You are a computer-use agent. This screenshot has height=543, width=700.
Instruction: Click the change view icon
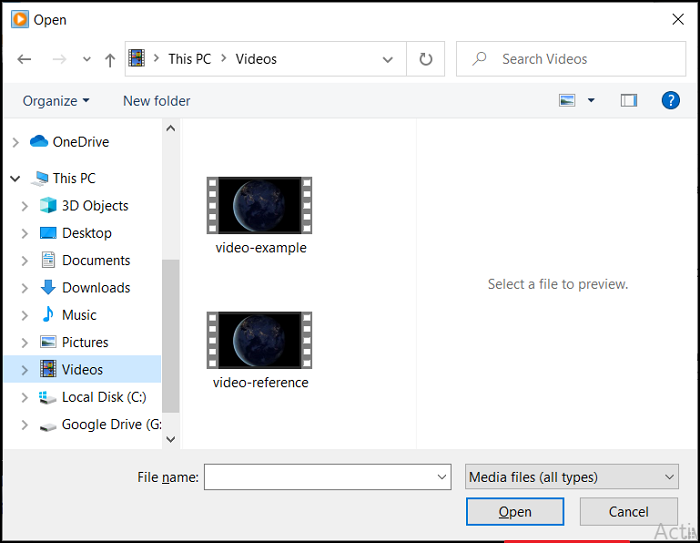[568, 100]
